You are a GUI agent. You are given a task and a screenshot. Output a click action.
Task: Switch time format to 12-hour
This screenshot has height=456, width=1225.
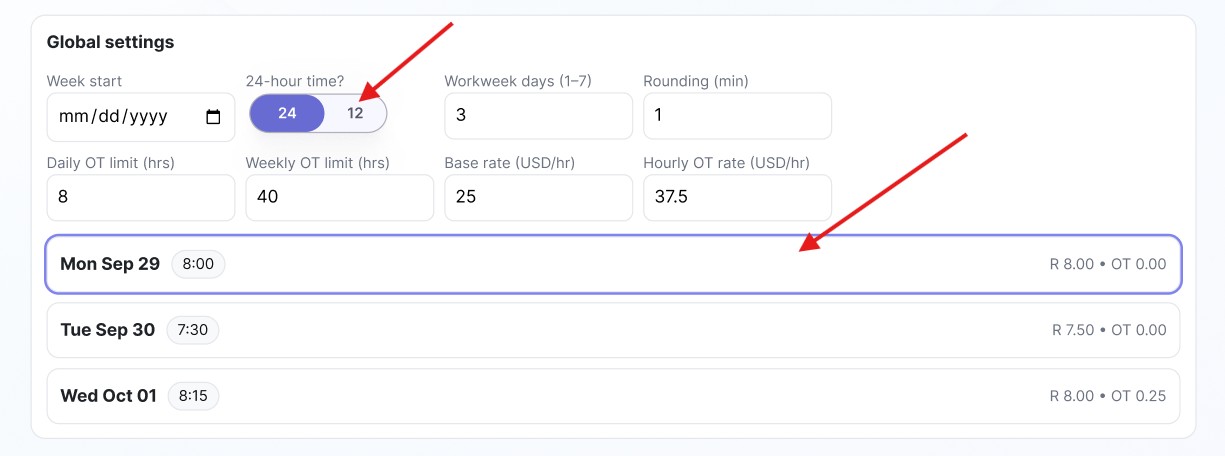355,113
